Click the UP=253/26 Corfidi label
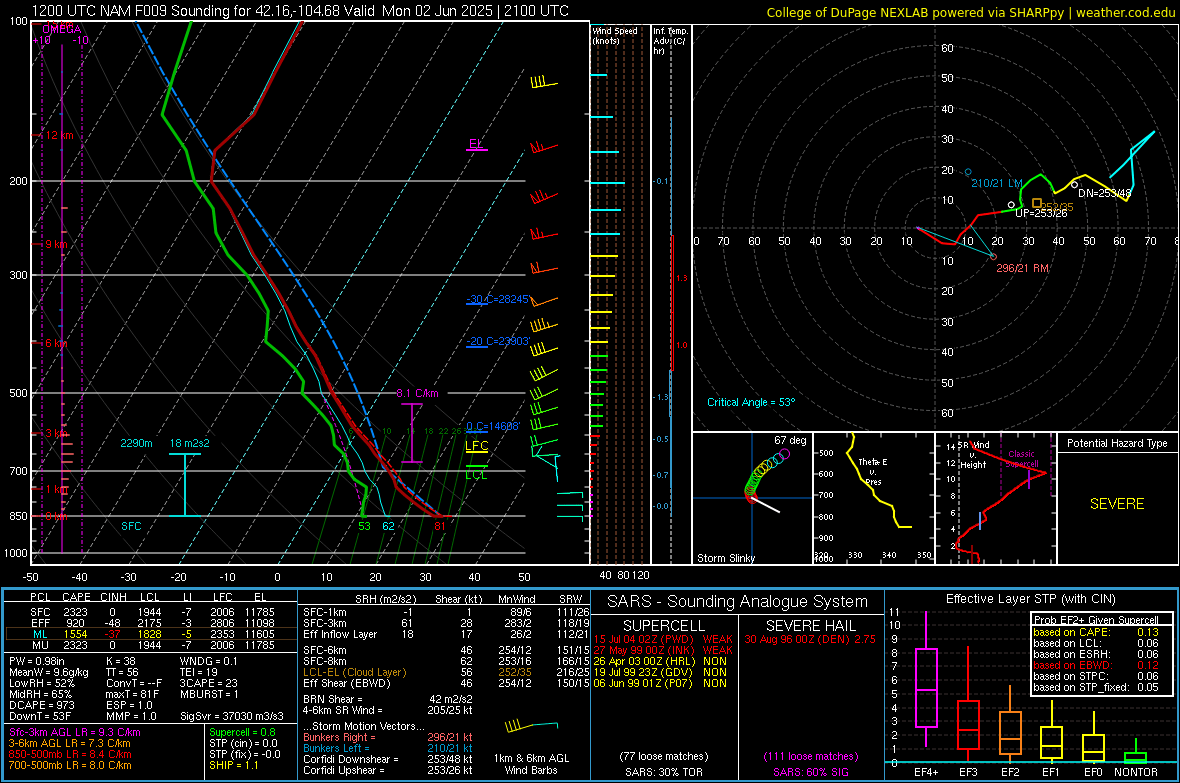The width and height of the screenshot is (1180, 783). pos(1042,213)
